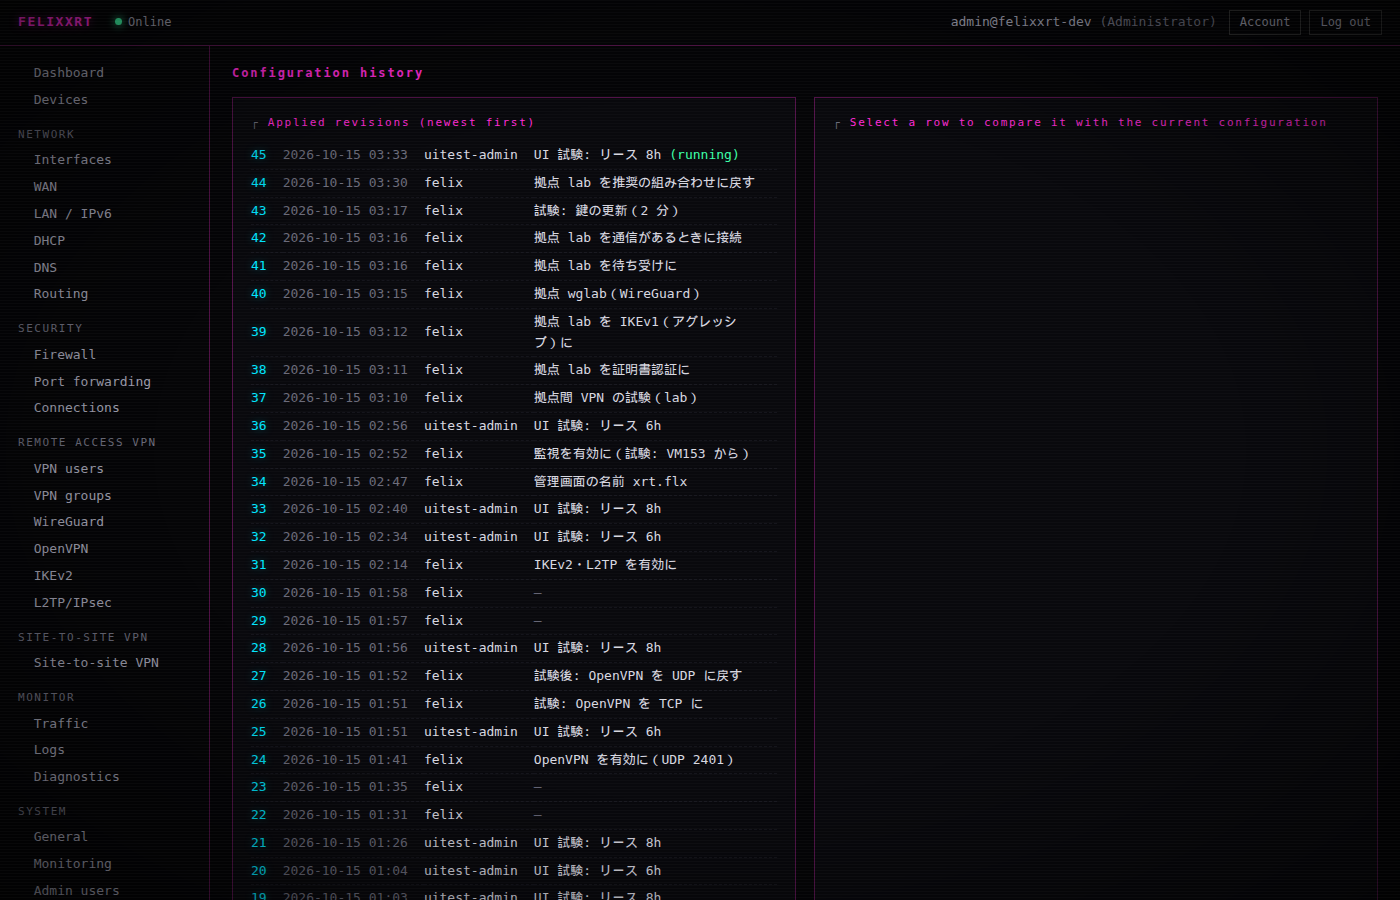Select revision 36 row
This screenshot has height=900, width=1400.
tap(513, 426)
